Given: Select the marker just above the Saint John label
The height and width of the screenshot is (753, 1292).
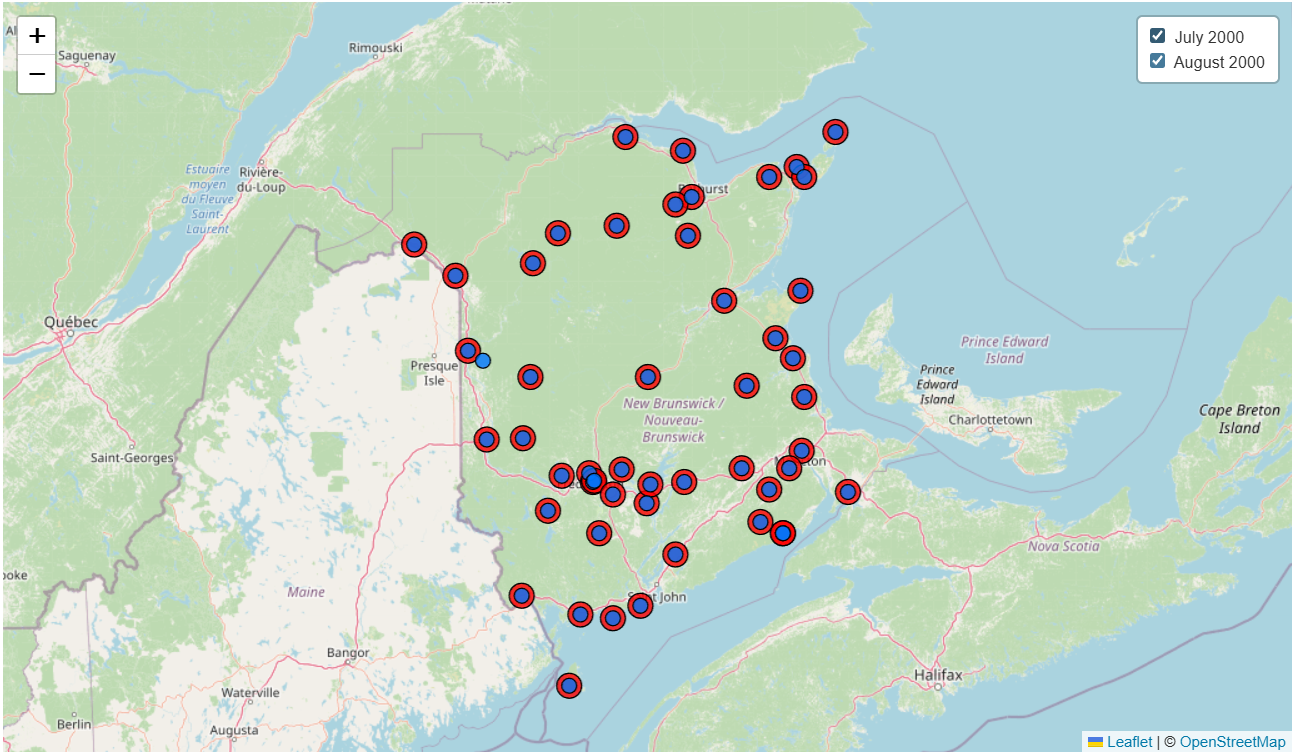Looking at the screenshot, I should pos(640,604).
